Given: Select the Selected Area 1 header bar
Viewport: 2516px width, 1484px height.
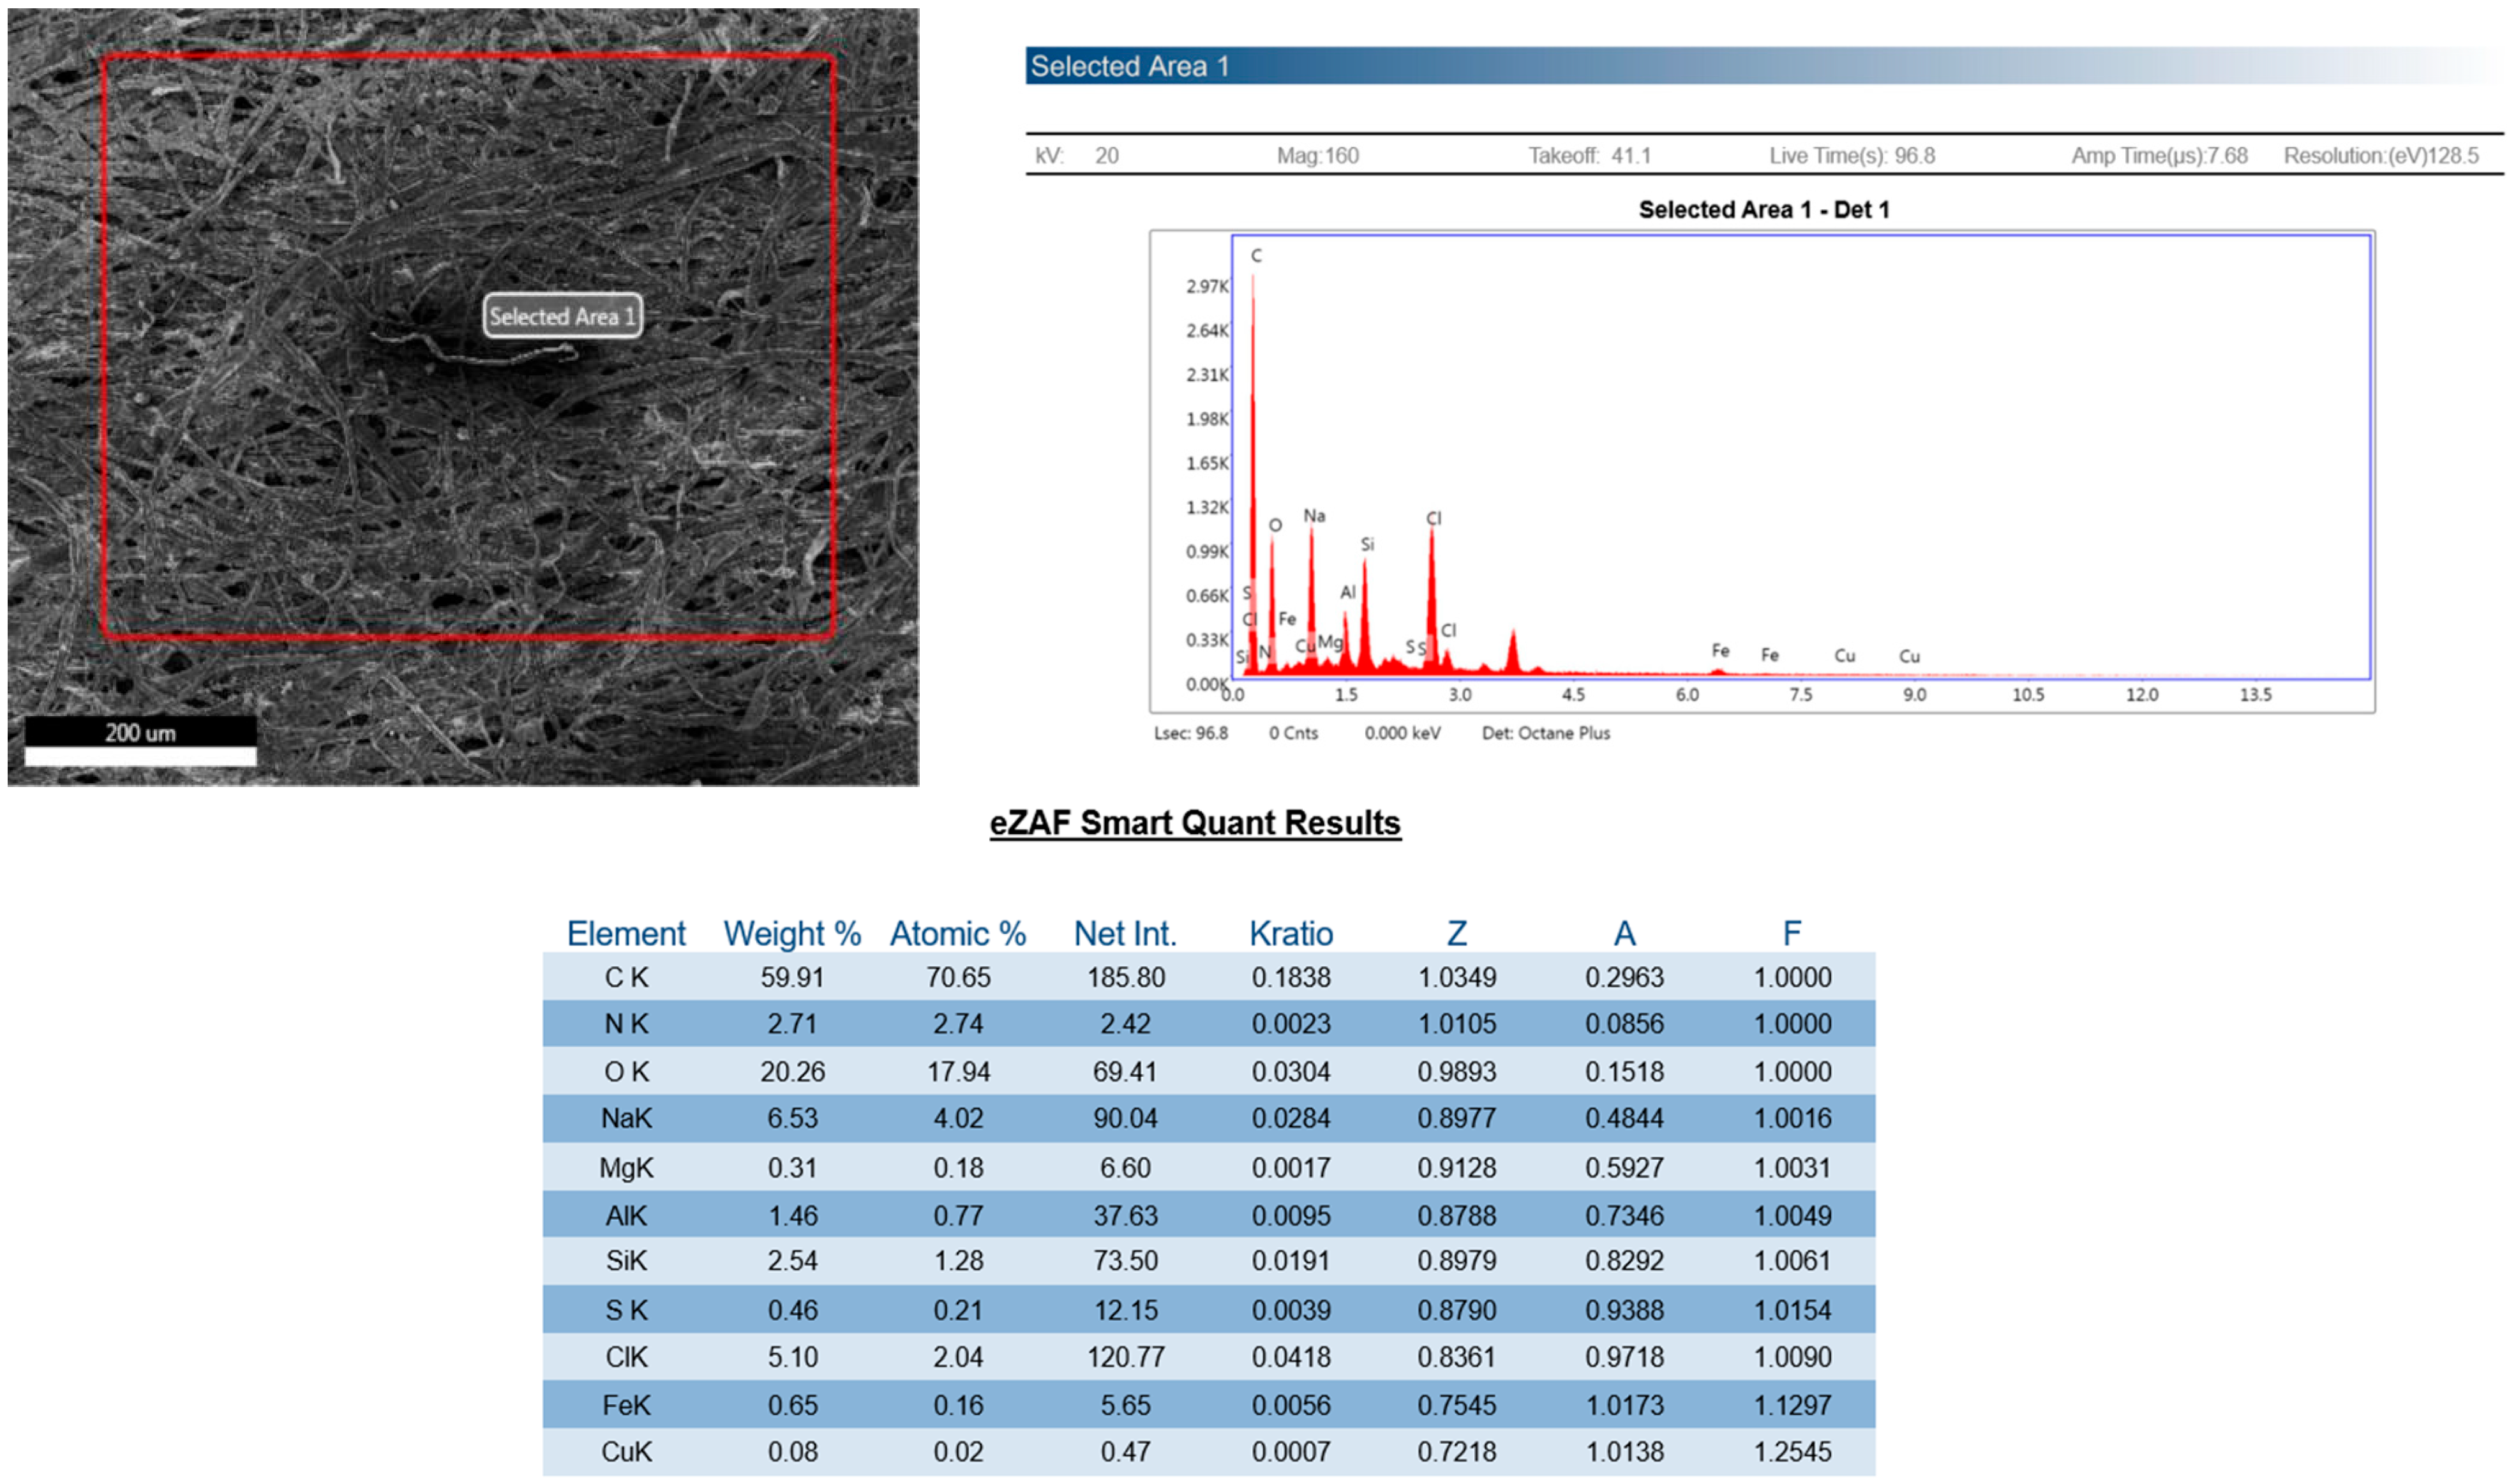Looking at the screenshot, I should point(1764,66).
